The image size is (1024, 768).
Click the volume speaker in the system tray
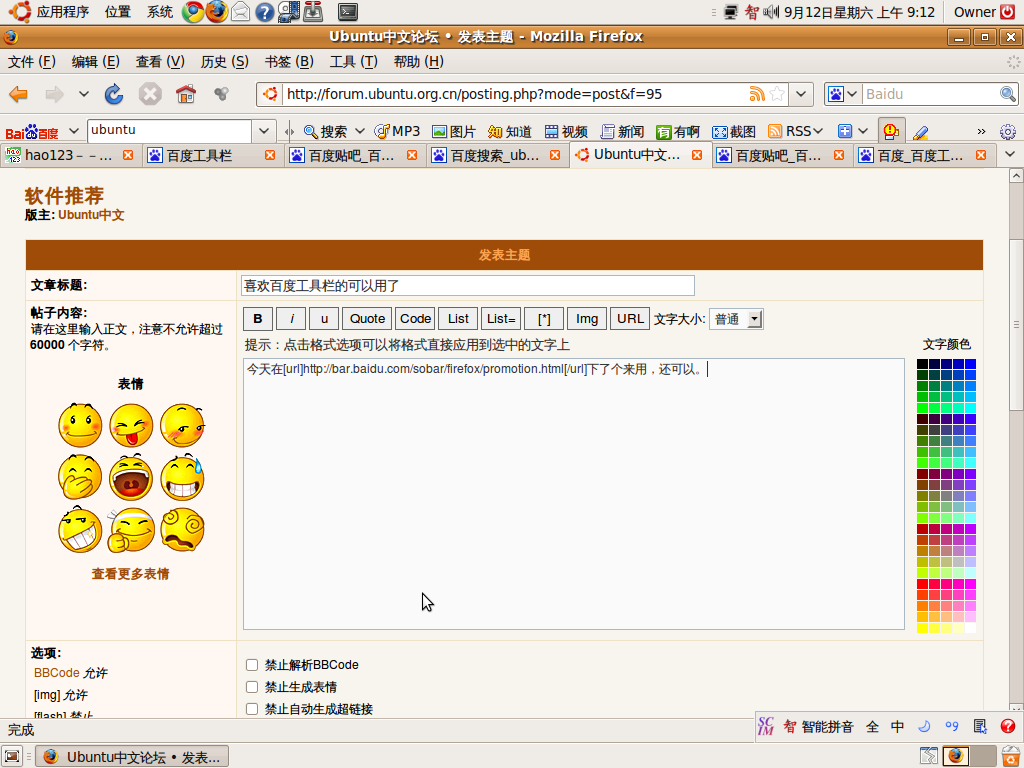point(771,12)
